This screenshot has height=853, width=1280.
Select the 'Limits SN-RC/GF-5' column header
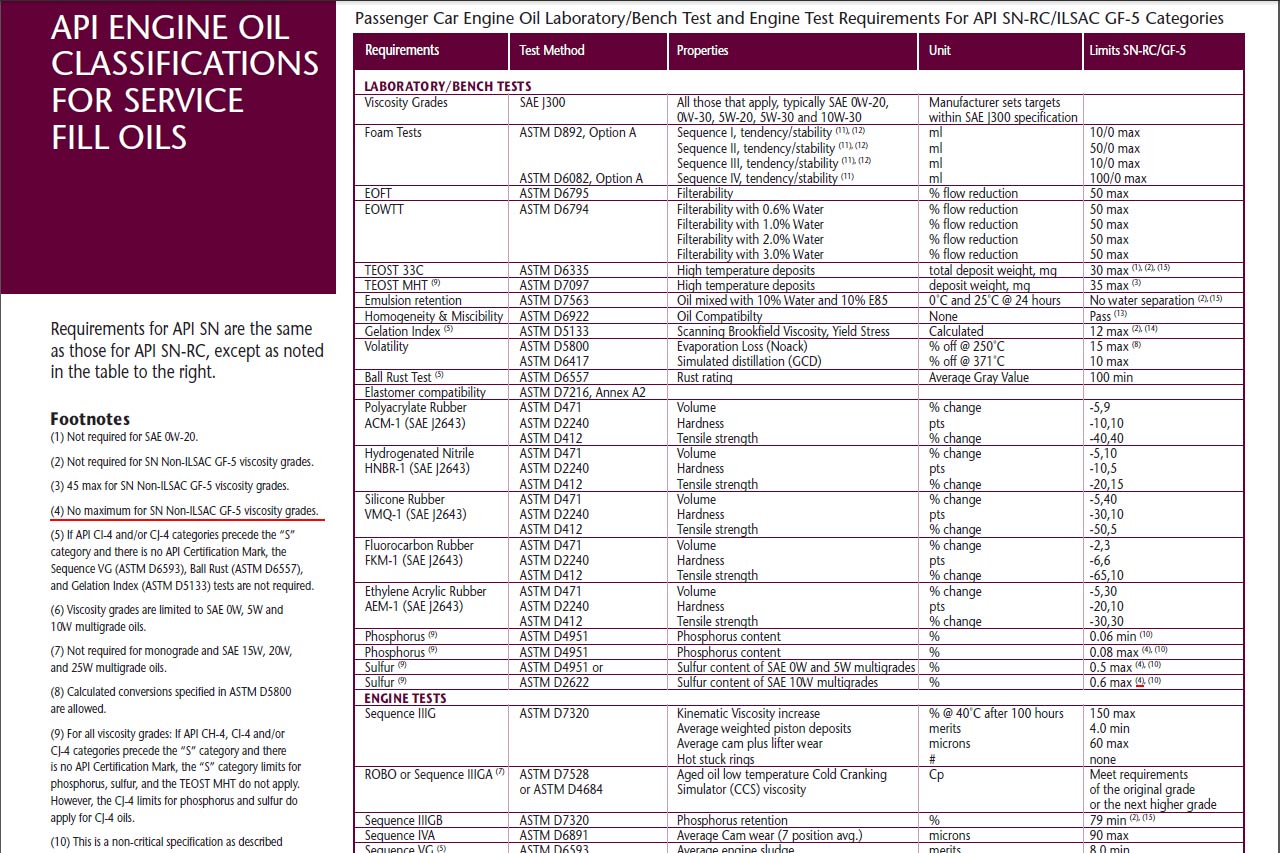(1138, 50)
